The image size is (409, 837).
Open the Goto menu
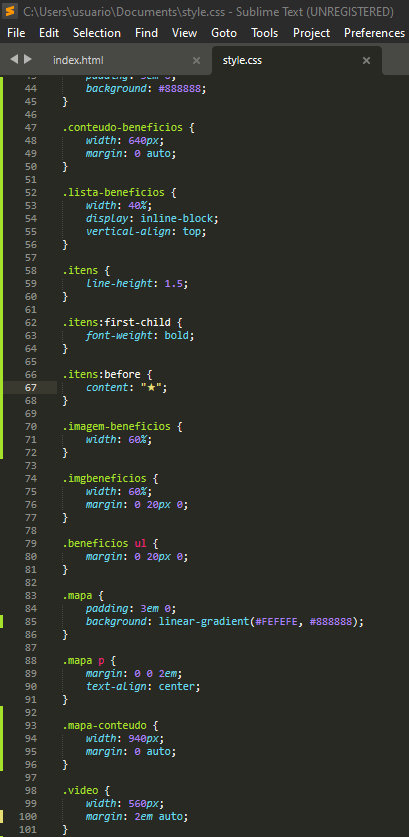pyautogui.click(x=224, y=33)
